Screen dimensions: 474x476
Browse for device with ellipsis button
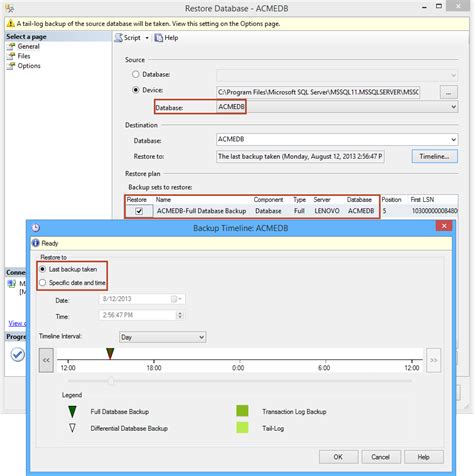click(449, 92)
